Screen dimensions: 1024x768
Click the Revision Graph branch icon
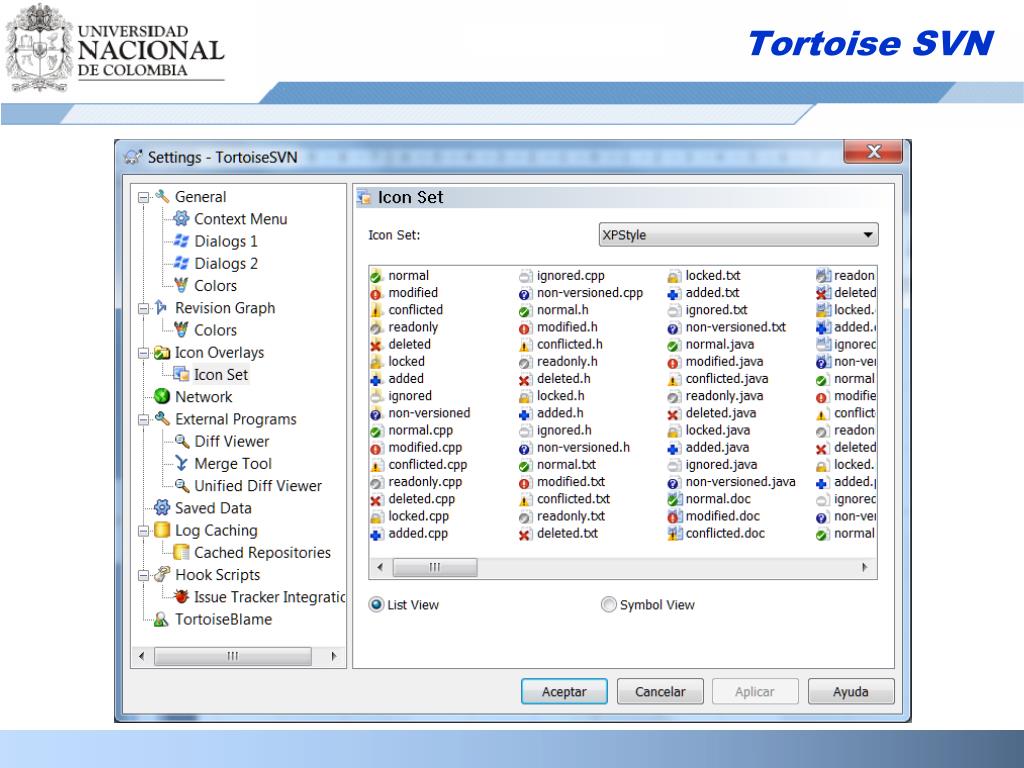coord(161,308)
